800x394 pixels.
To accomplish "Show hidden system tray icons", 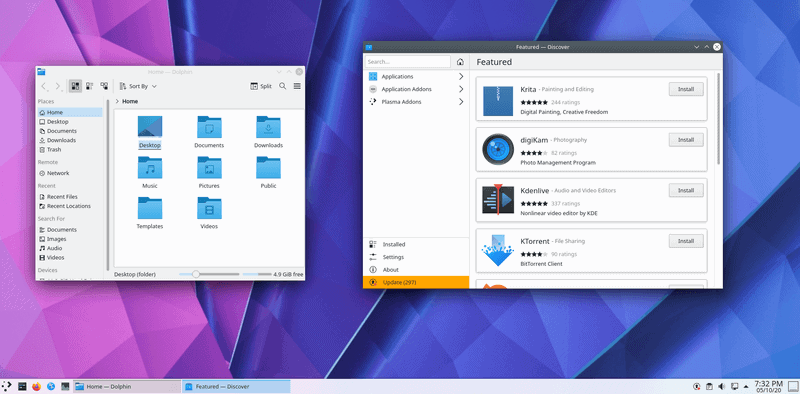I will 747,386.
